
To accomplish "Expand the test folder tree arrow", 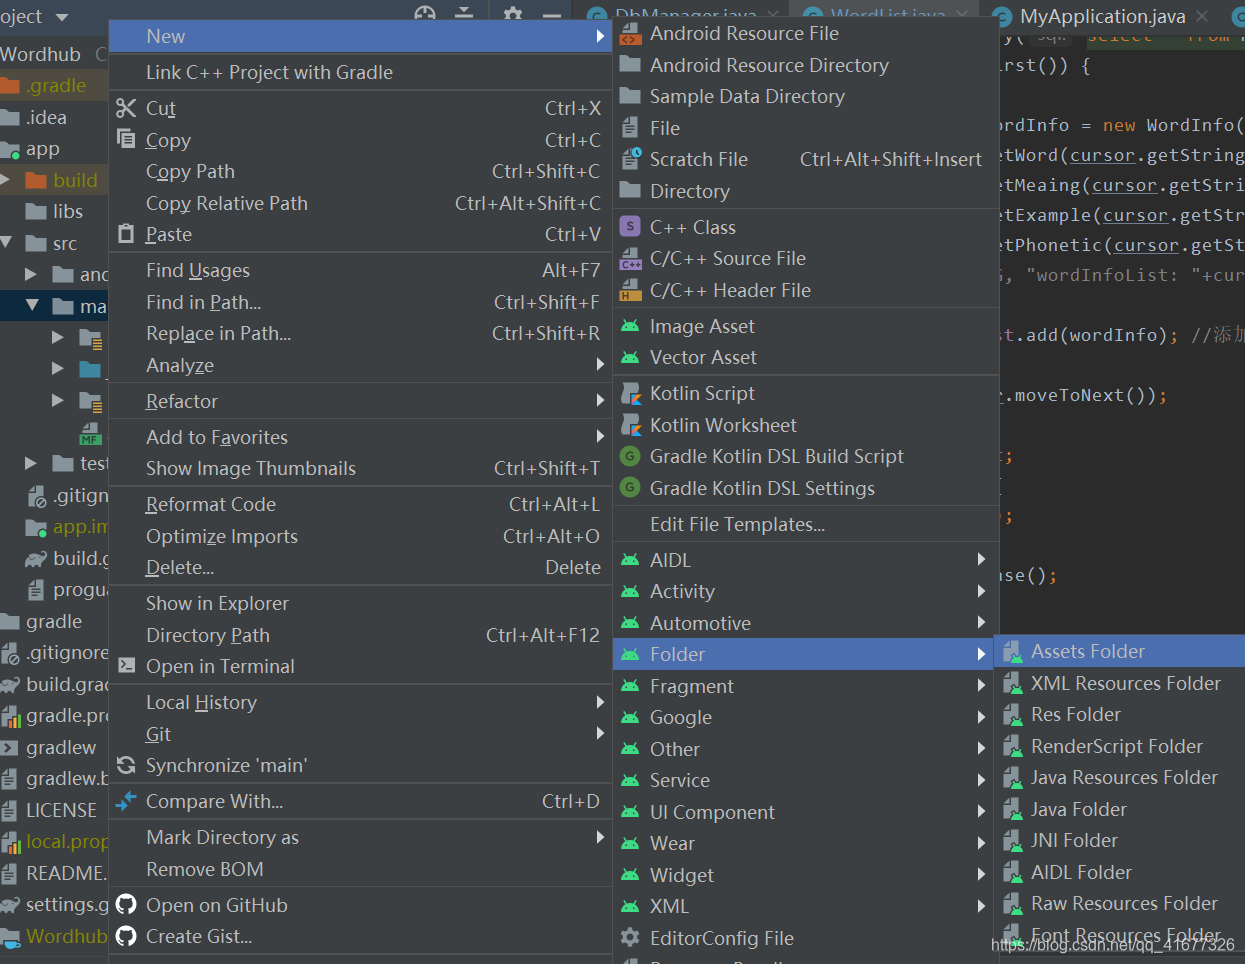I will 31,463.
